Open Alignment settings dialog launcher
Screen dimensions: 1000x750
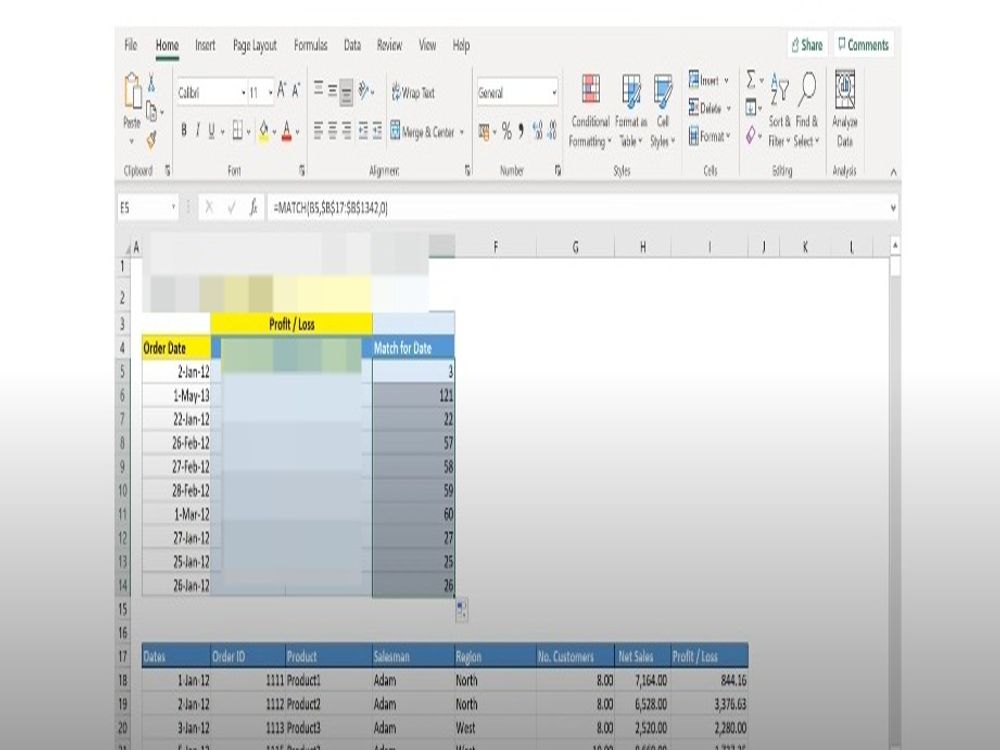[467, 170]
